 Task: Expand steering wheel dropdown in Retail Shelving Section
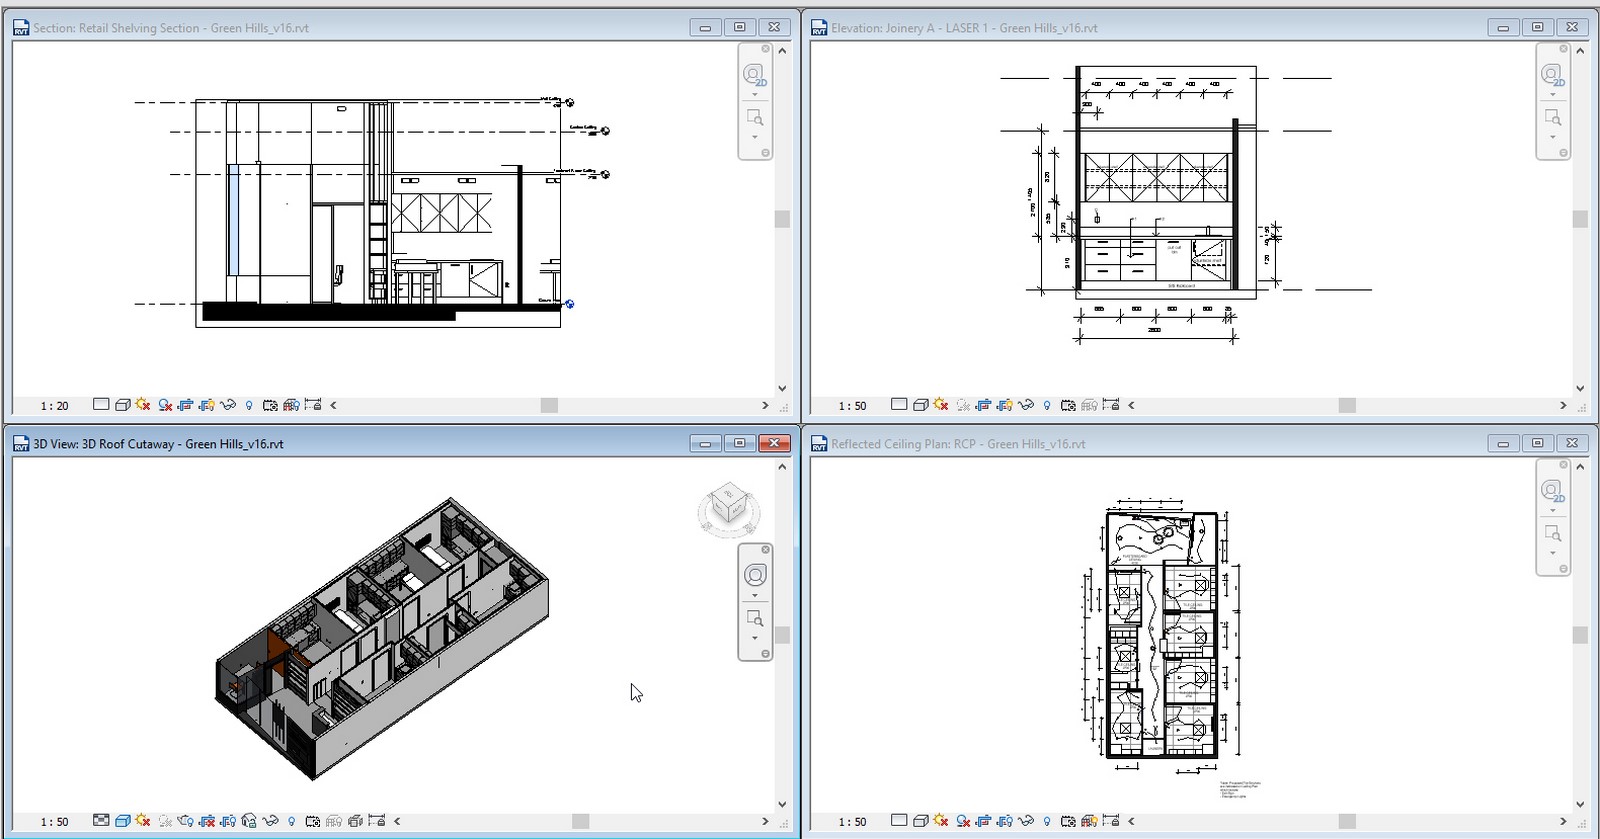755,95
